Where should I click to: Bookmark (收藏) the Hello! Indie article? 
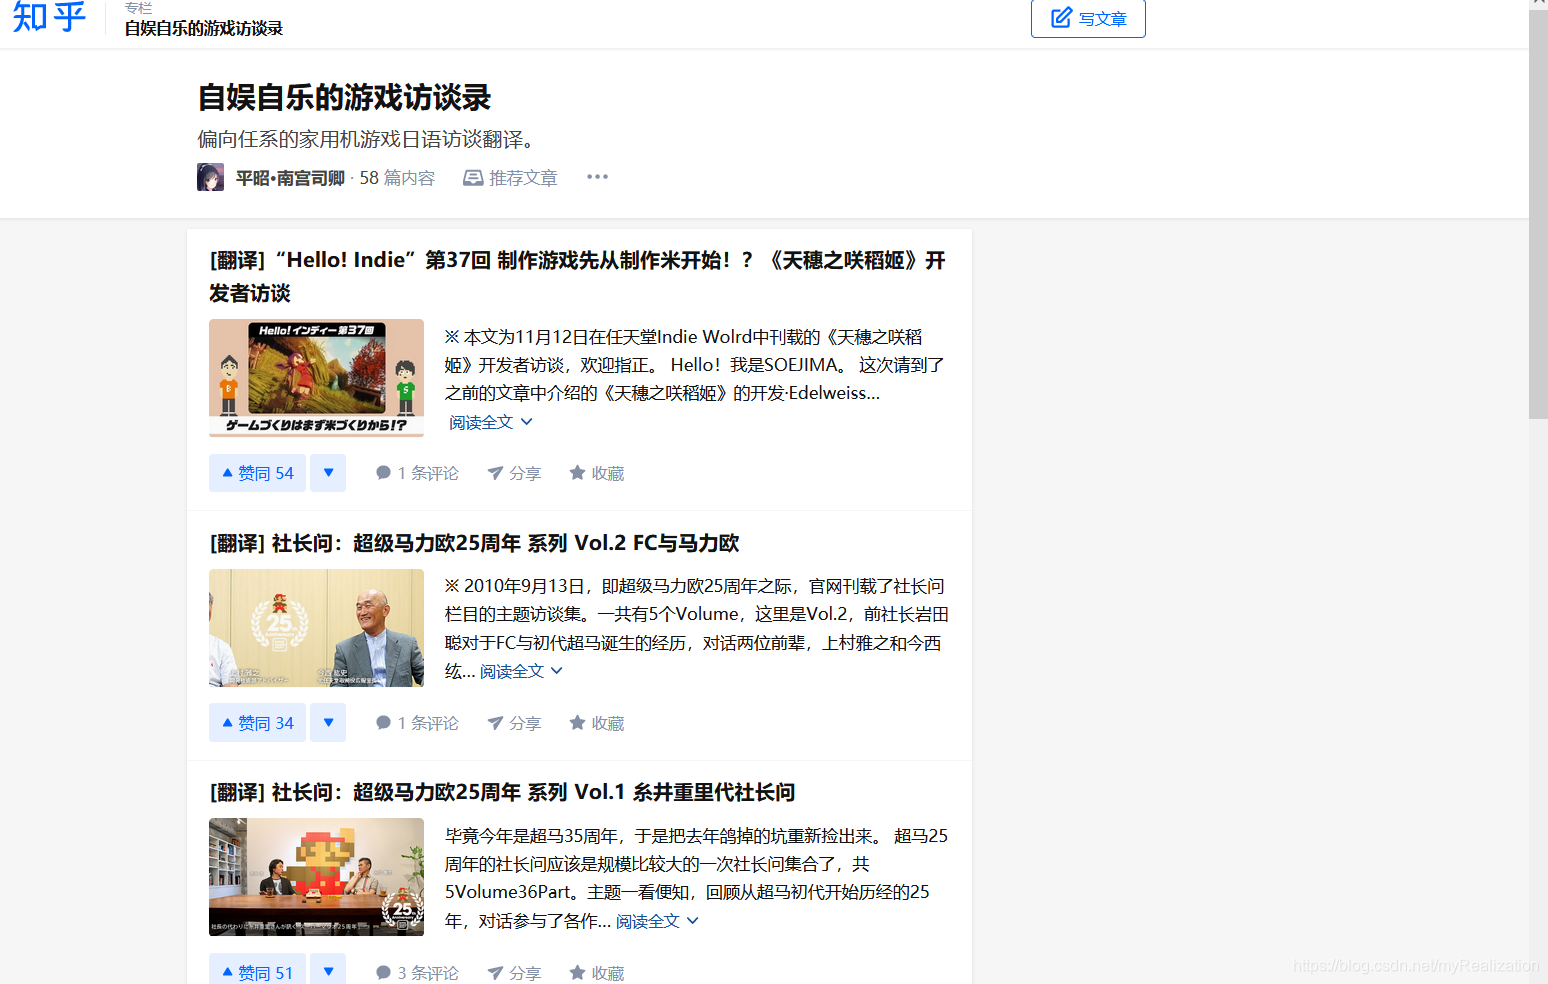(597, 473)
